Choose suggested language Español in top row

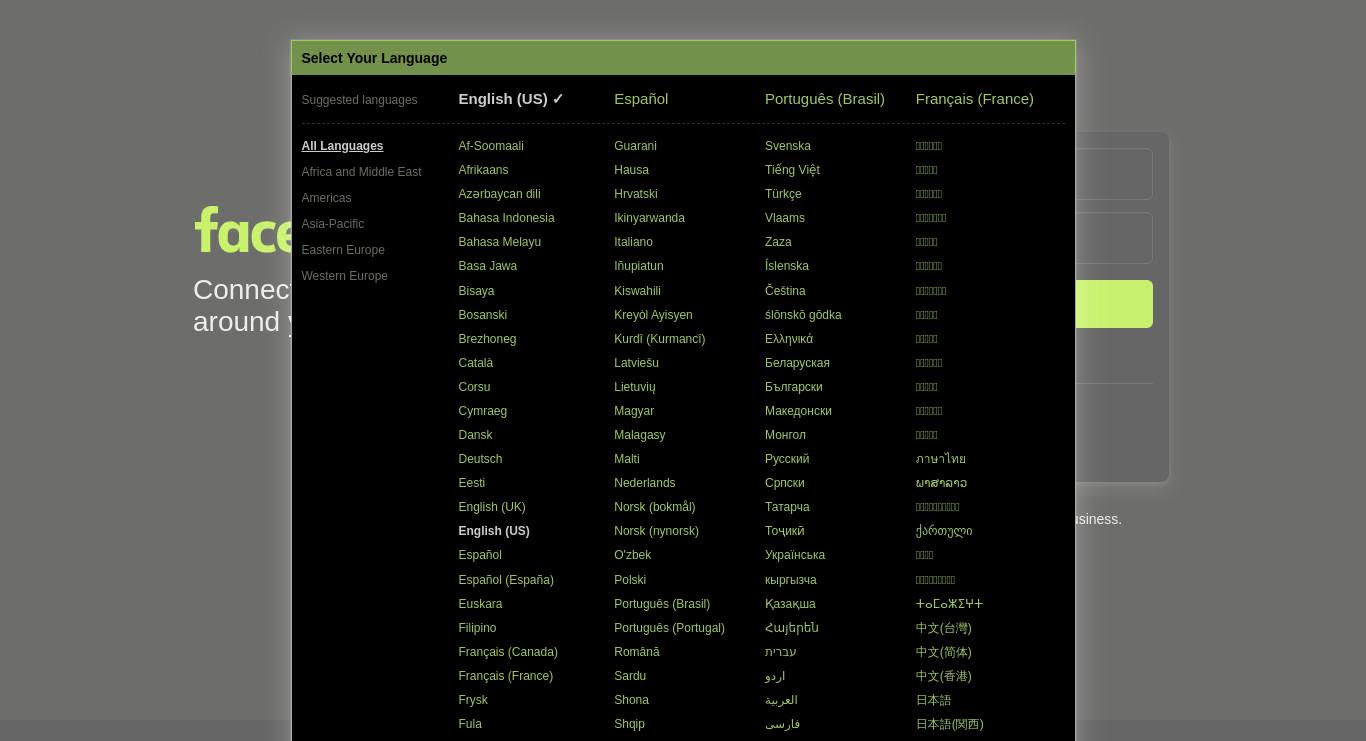click(641, 99)
